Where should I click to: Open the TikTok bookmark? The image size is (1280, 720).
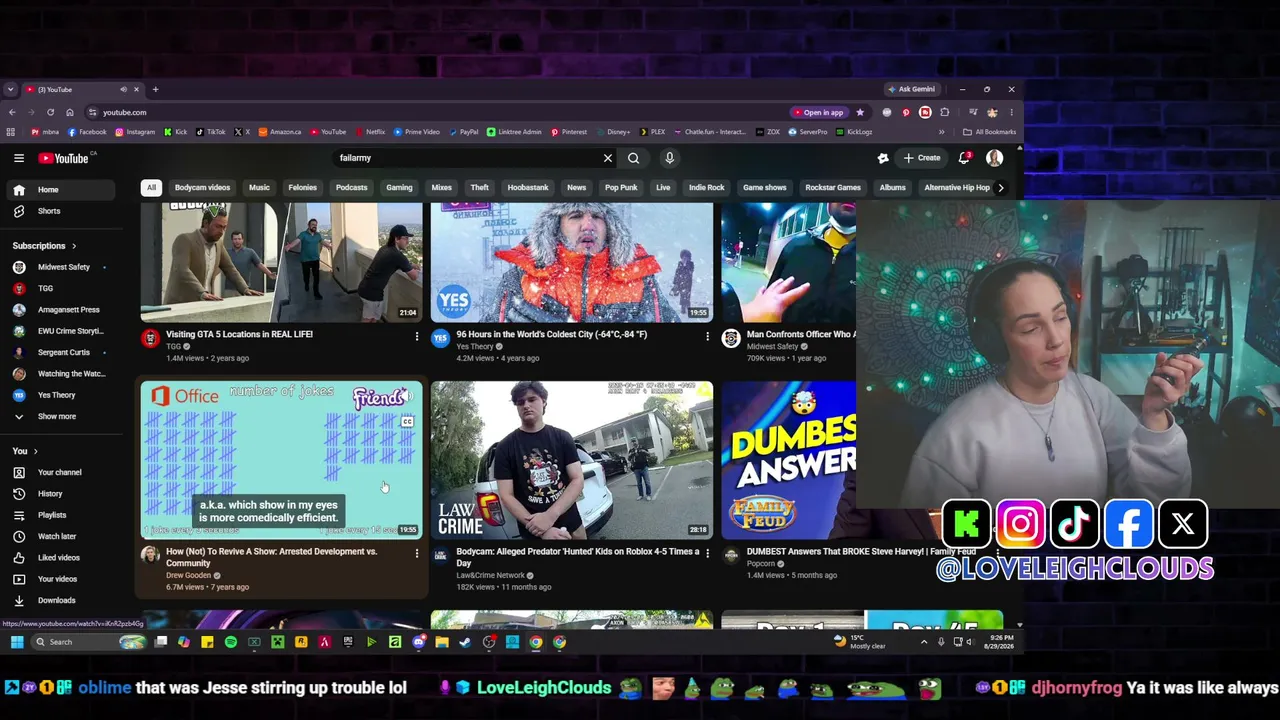click(210, 132)
